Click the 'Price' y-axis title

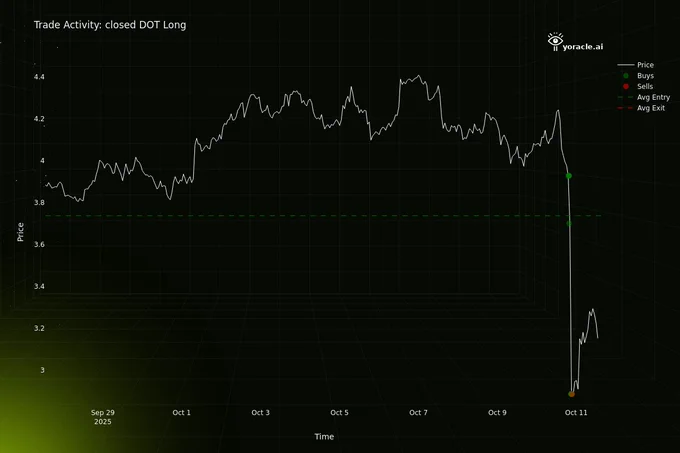(20, 232)
